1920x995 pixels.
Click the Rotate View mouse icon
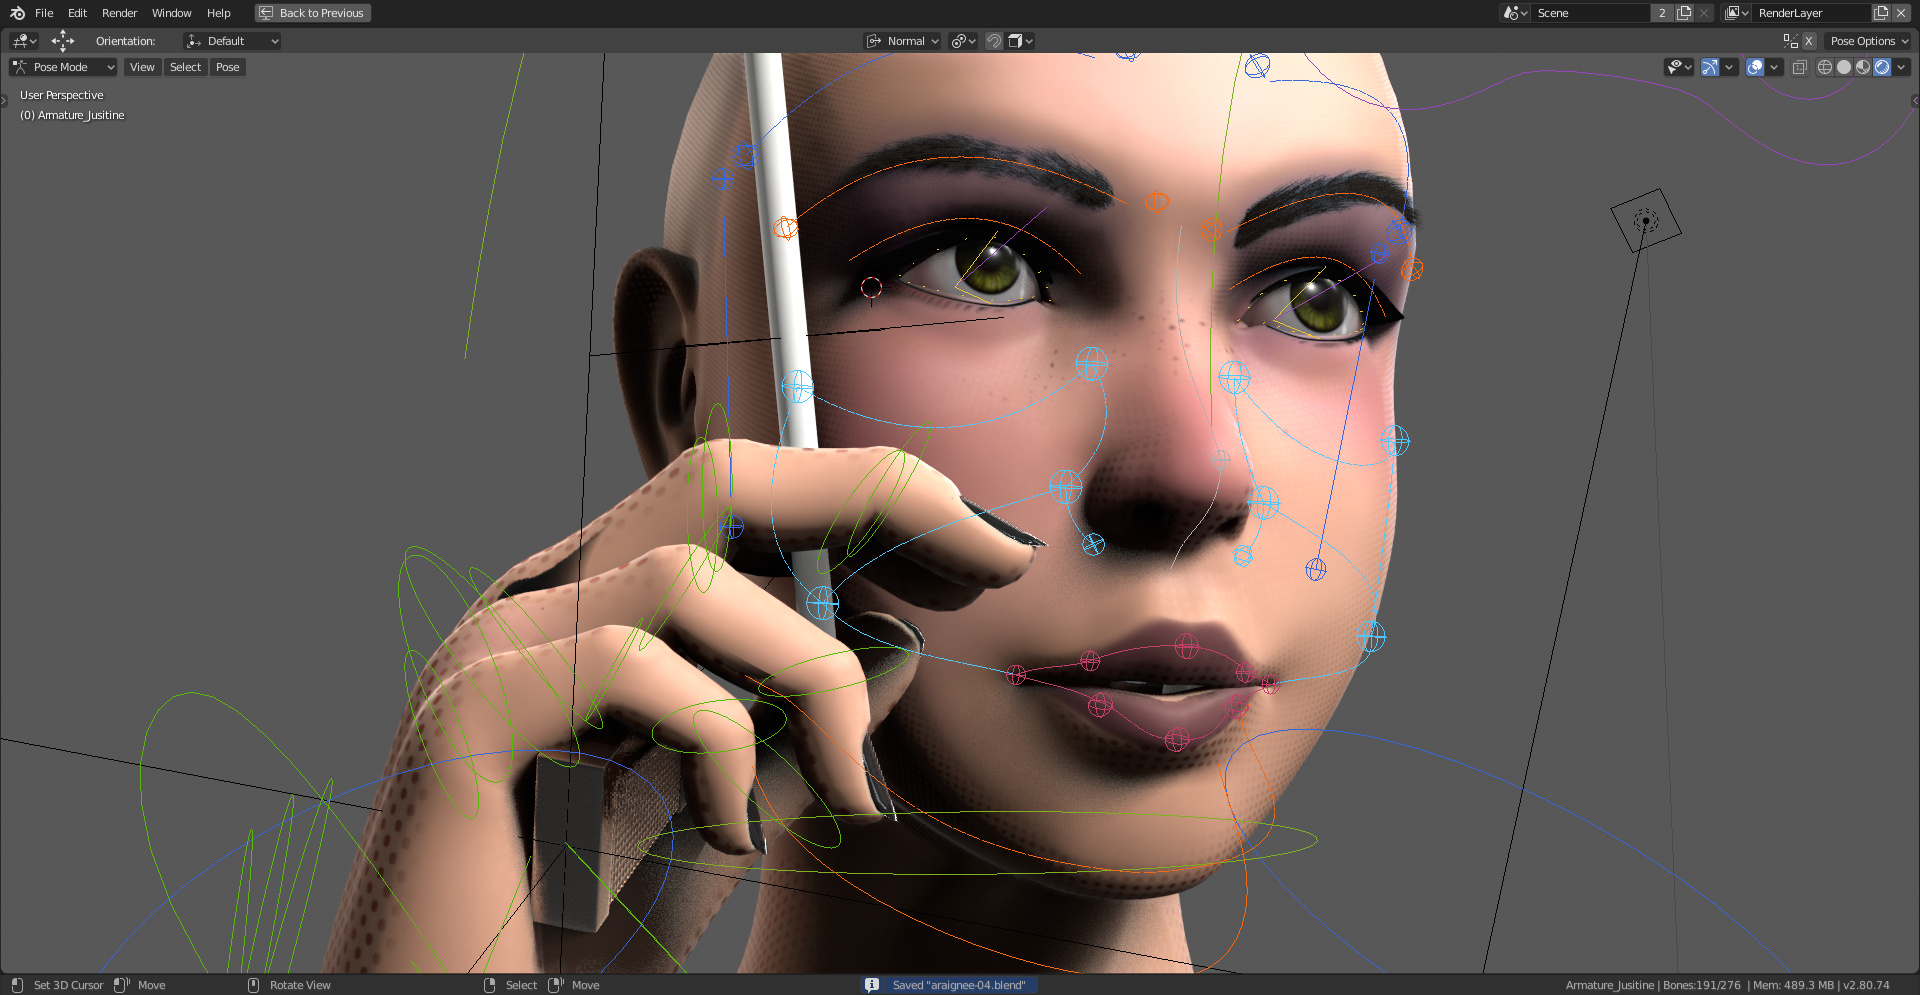253,985
